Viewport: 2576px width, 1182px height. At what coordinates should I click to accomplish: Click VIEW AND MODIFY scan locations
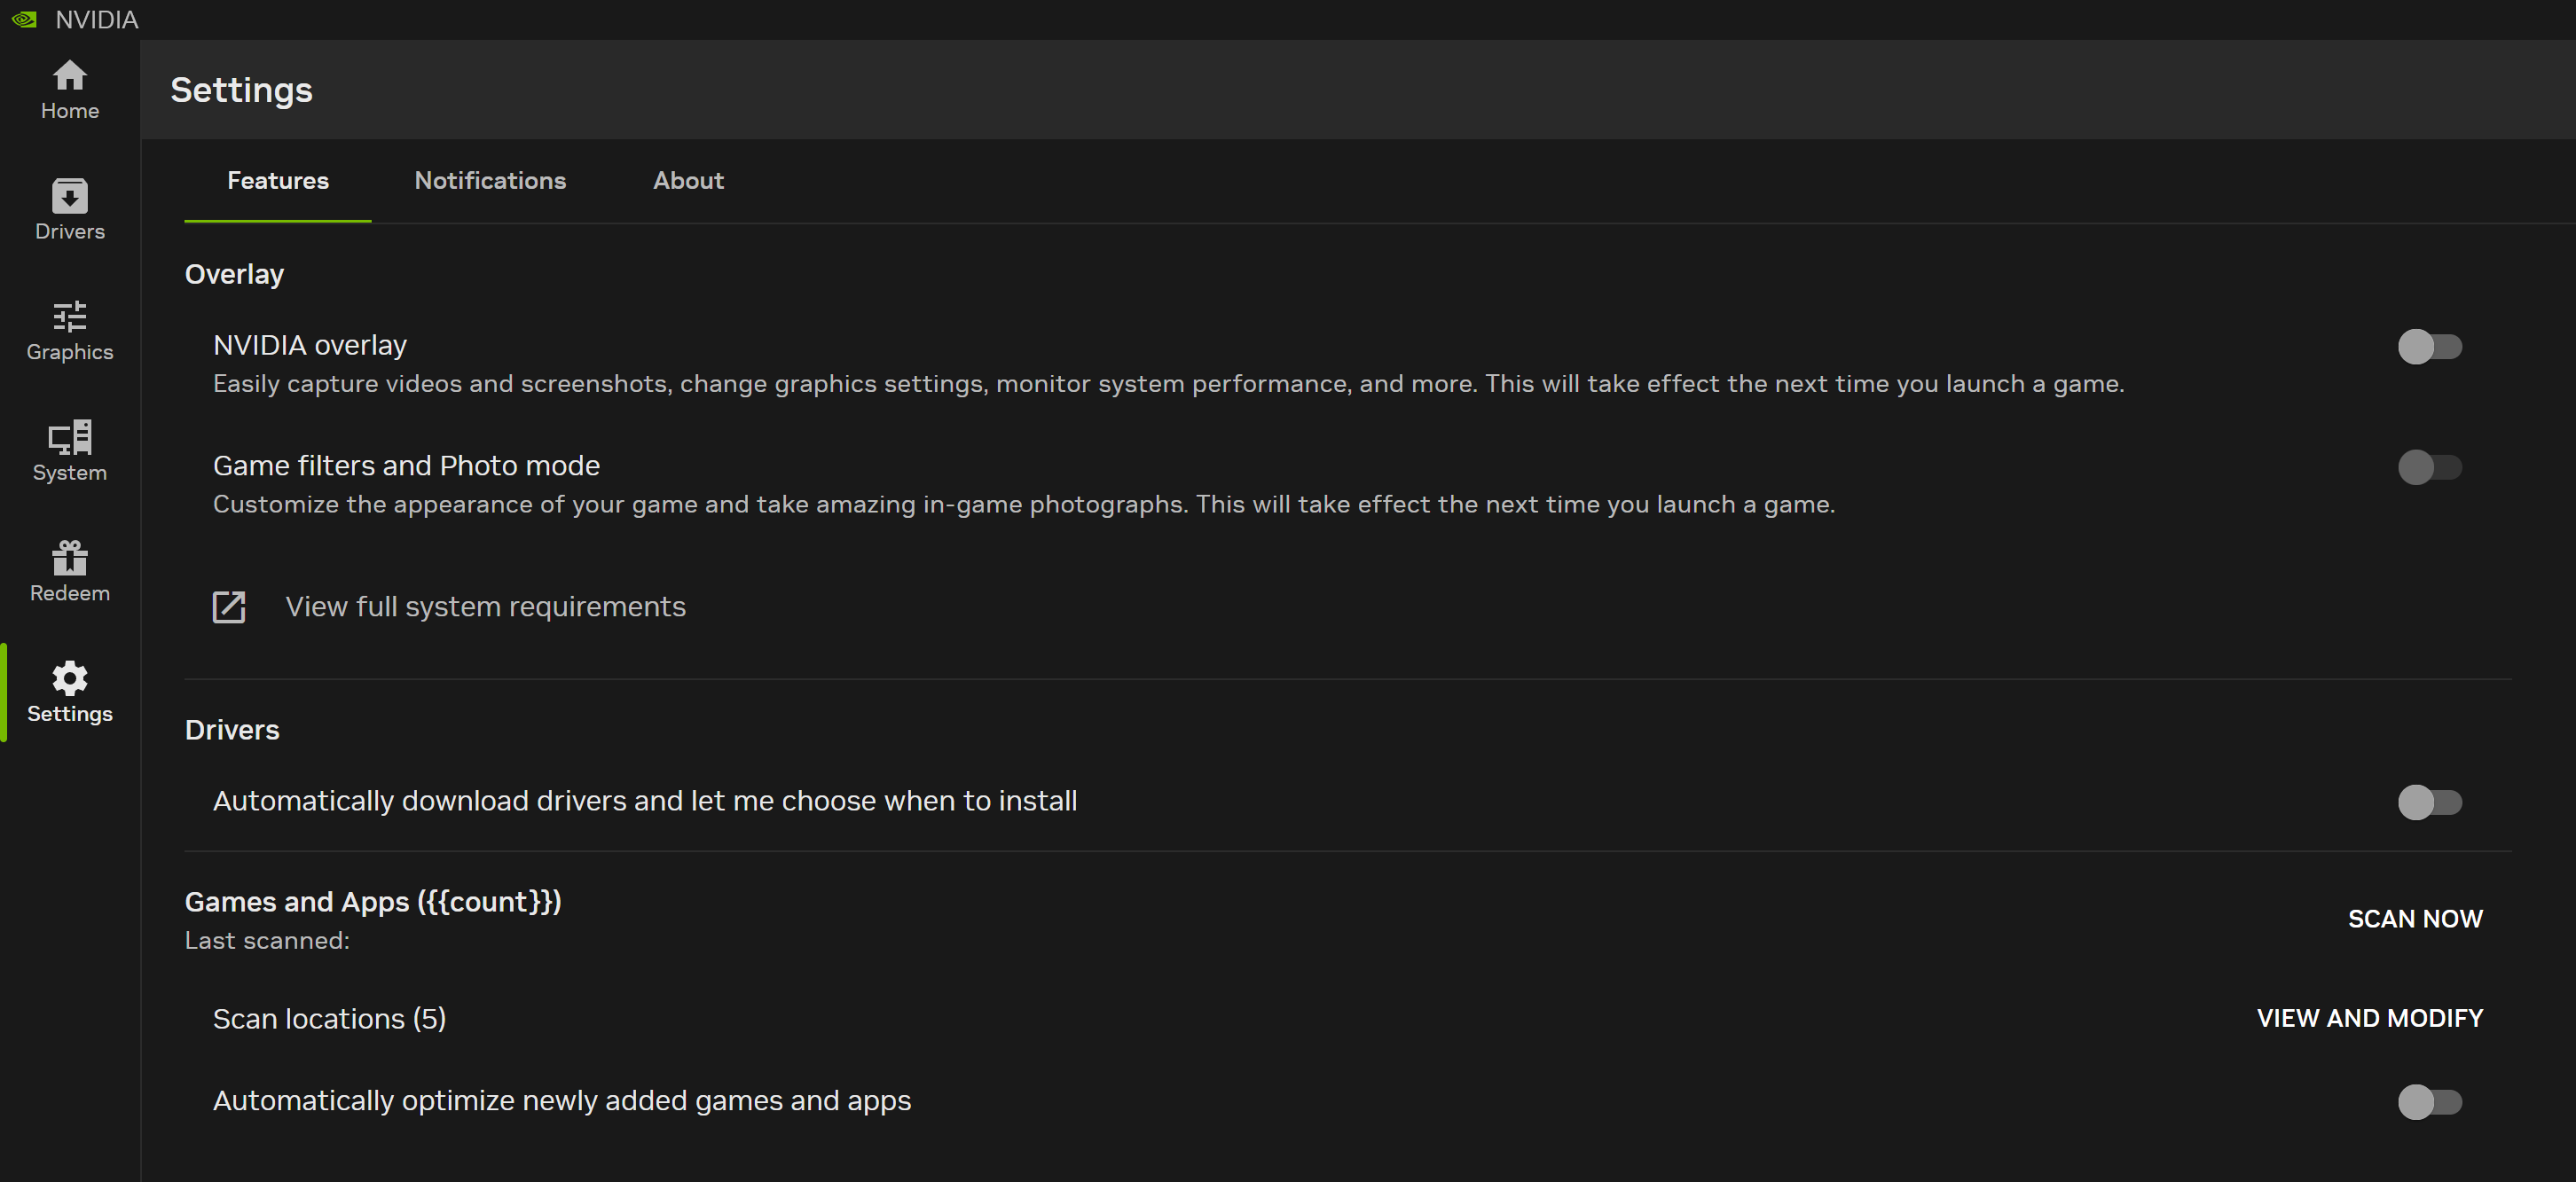(2370, 1018)
